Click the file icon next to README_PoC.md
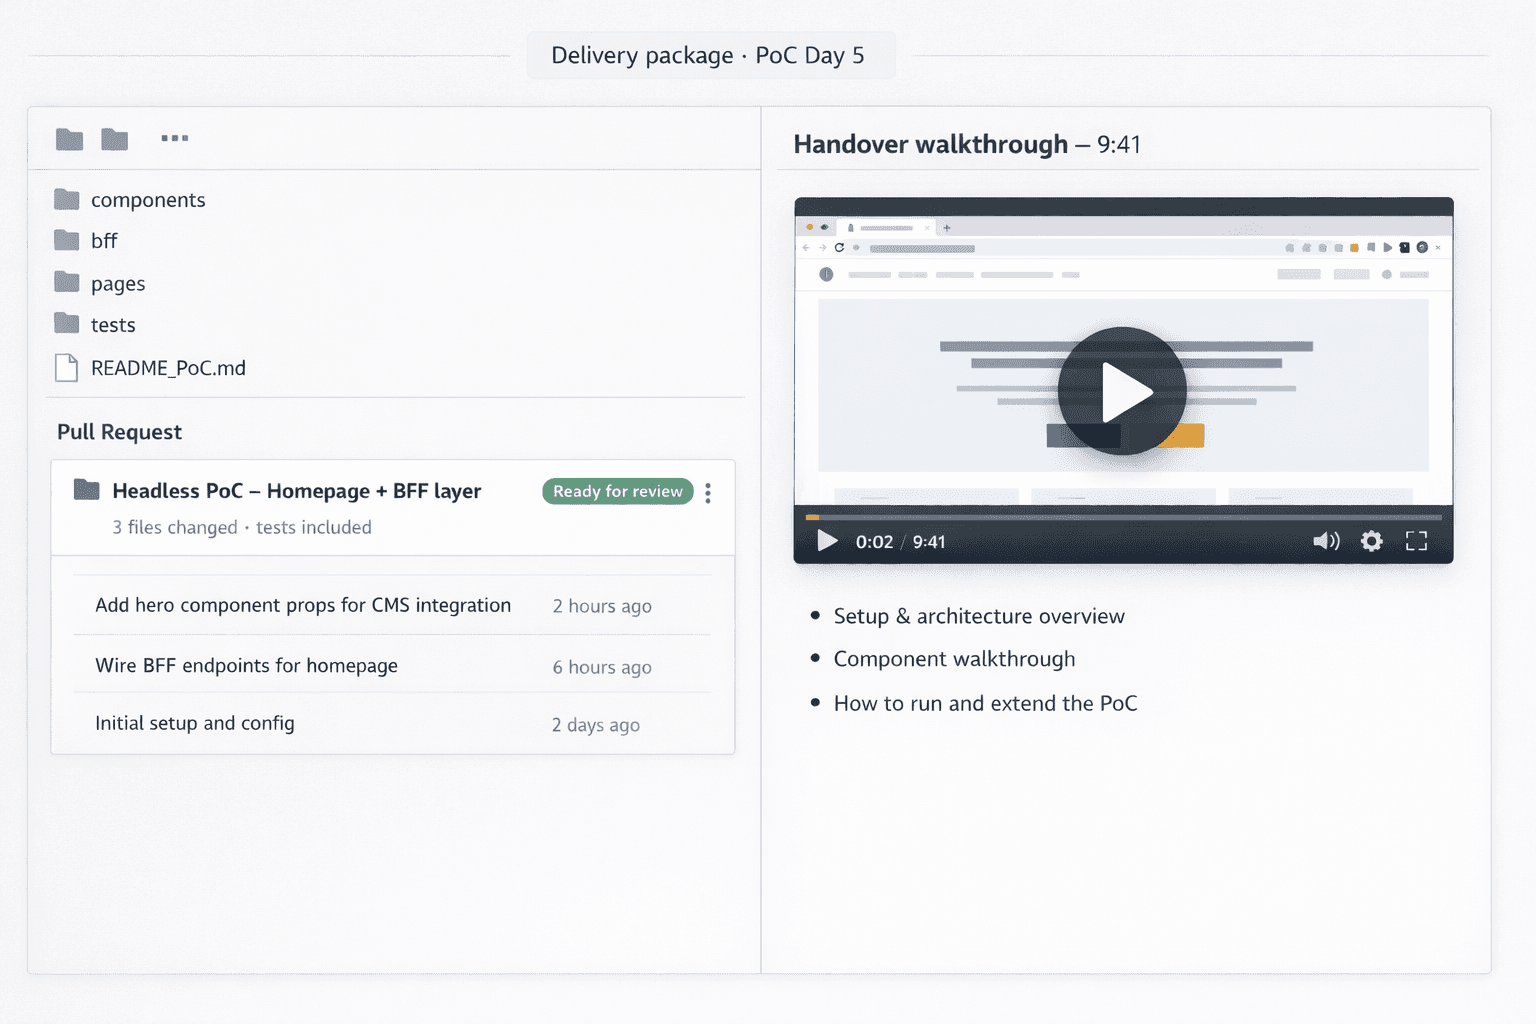Image resolution: width=1536 pixels, height=1024 pixels. (x=66, y=367)
